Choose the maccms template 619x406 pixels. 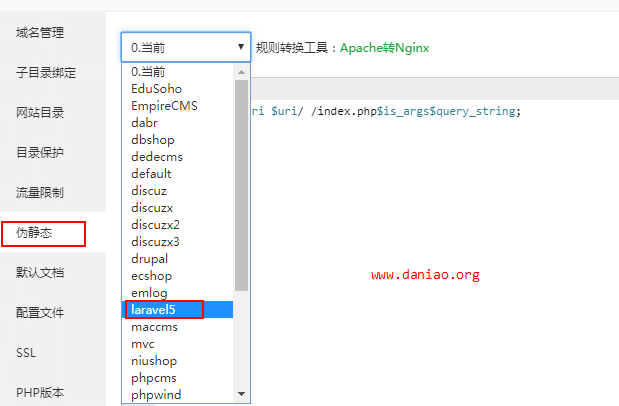coord(179,327)
